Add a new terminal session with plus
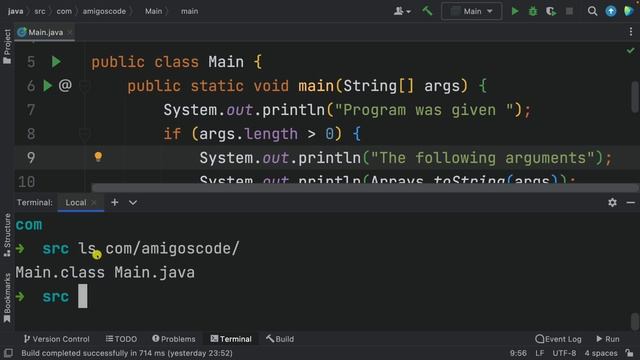 115,202
